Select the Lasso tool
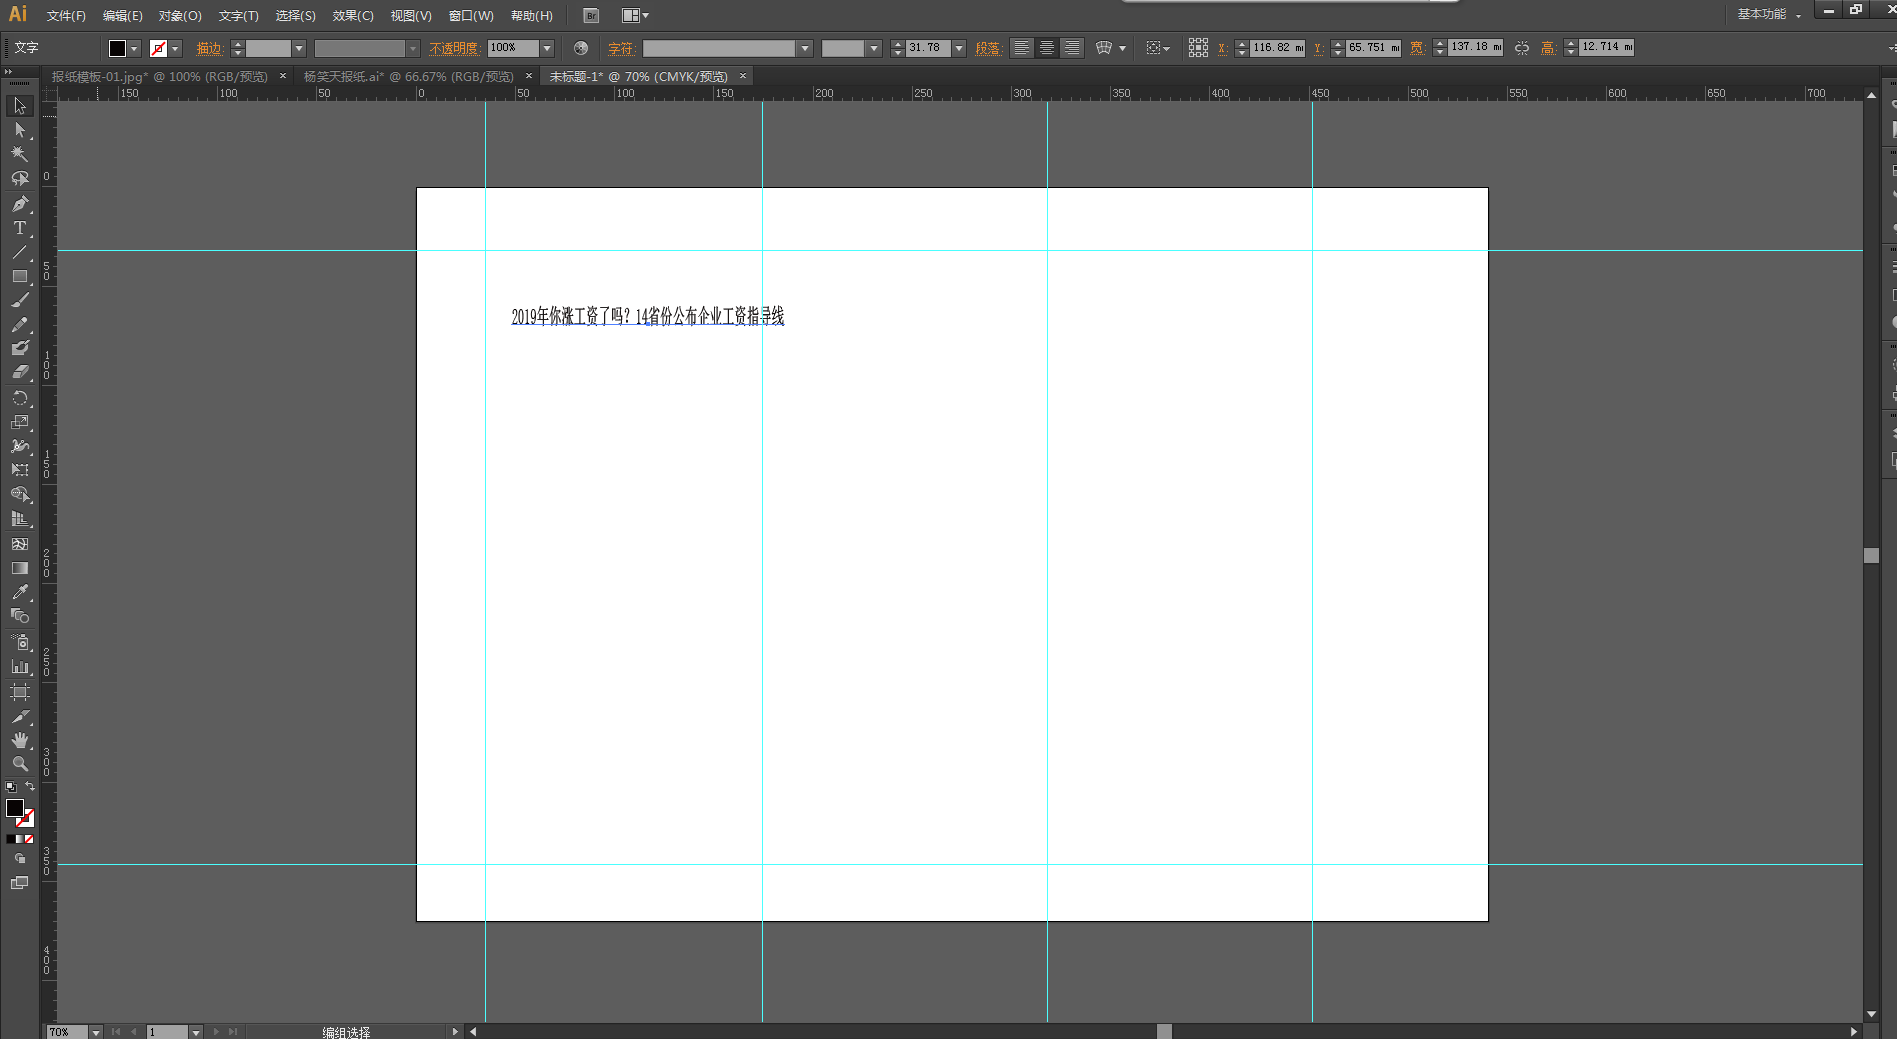This screenshot has width=1897, height=1039. point(20,178)
